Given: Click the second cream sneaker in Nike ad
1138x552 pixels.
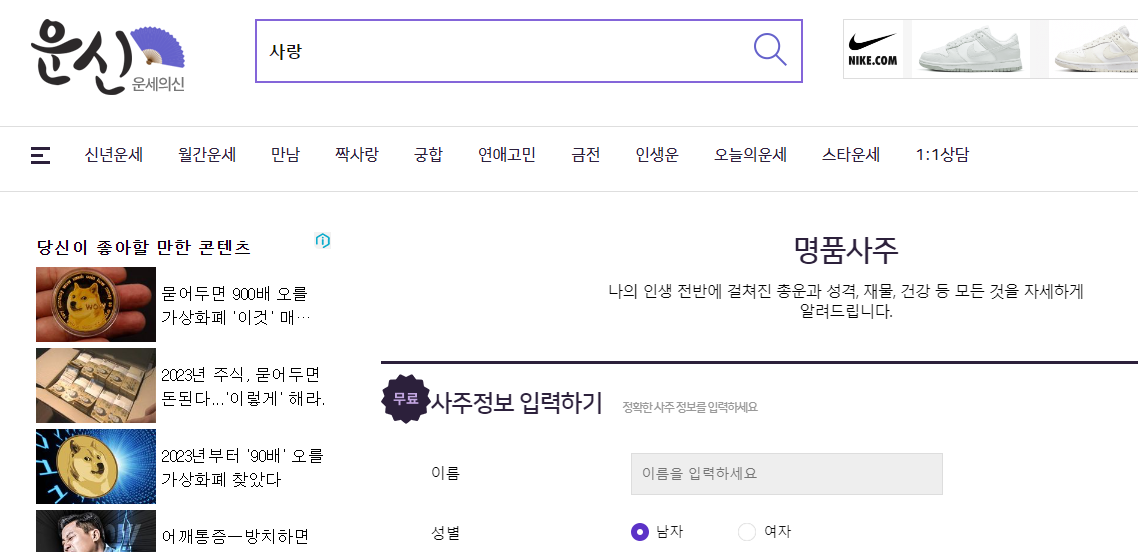Looking at the screenshot, I should (1095, 49).
